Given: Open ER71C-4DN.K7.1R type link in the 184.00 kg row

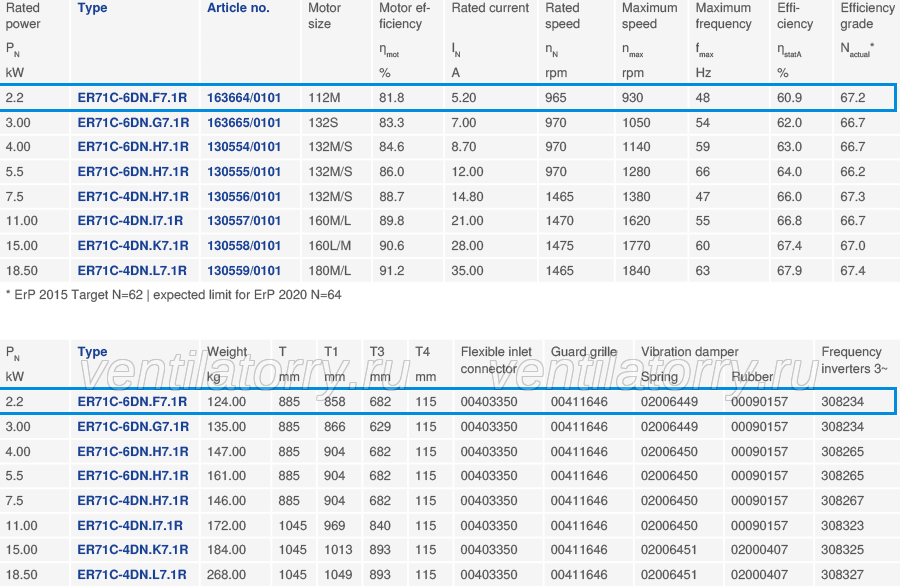Looking at the screenshot, I should pyautogui.click(x=133, y=550).
